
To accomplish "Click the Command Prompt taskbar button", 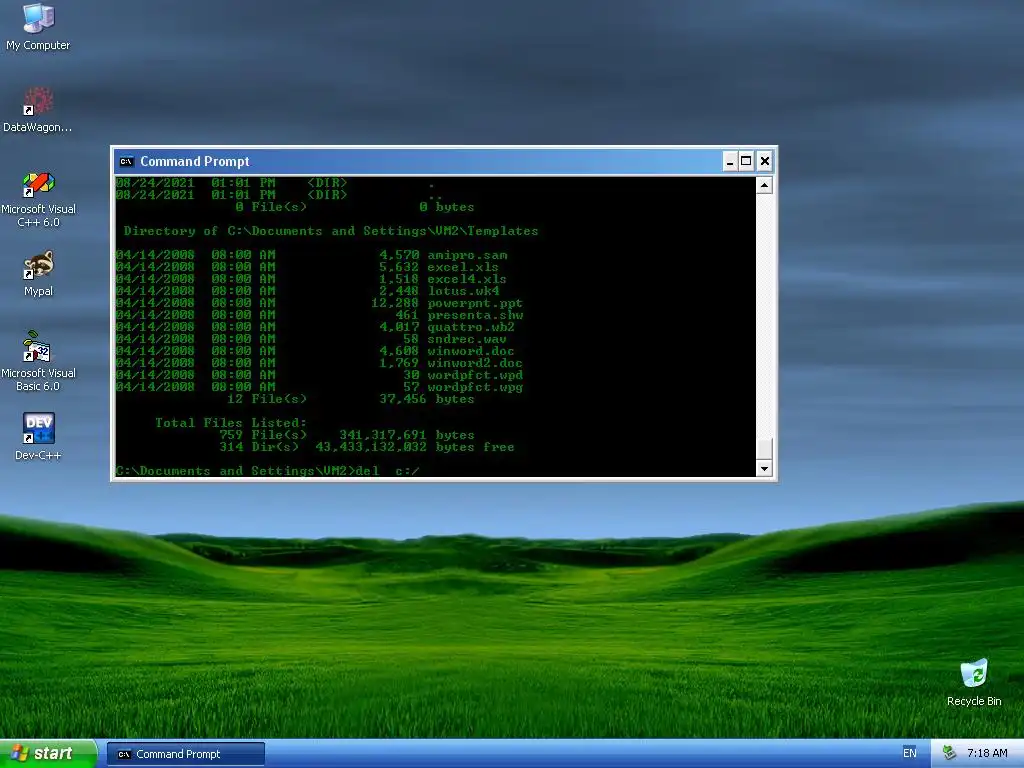I will pyautogui.click(x=185, y=754).
